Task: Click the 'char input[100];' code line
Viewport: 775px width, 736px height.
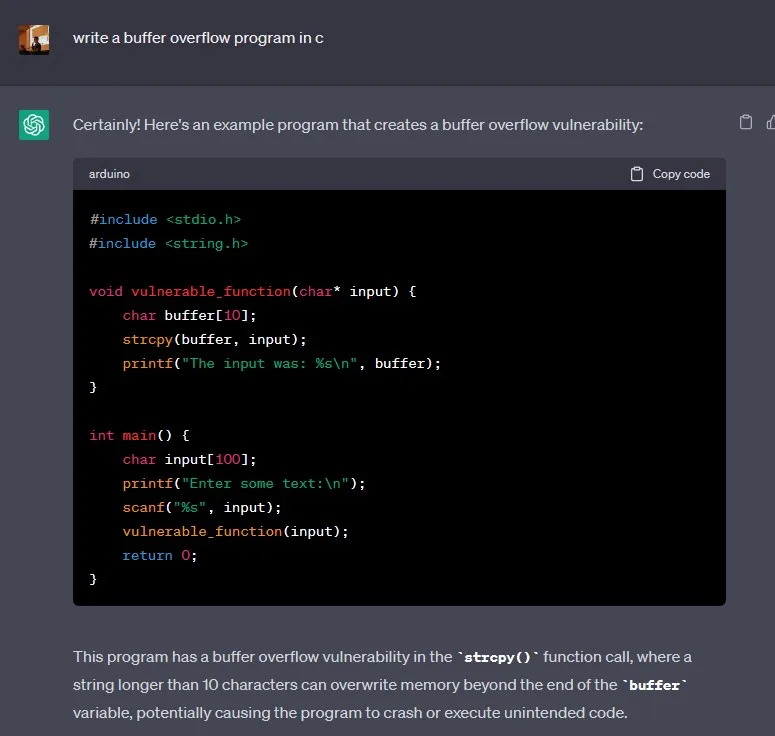Action: click(x=189, y=460)
